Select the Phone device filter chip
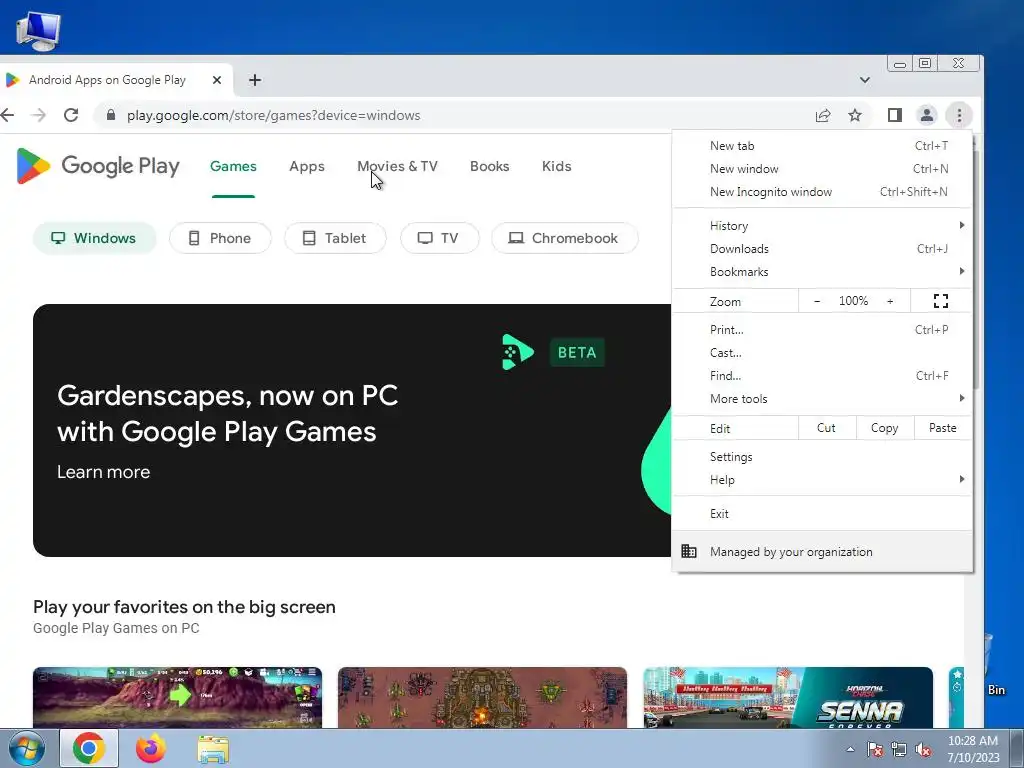This screenshot has width=1024, height=768. 220,238
